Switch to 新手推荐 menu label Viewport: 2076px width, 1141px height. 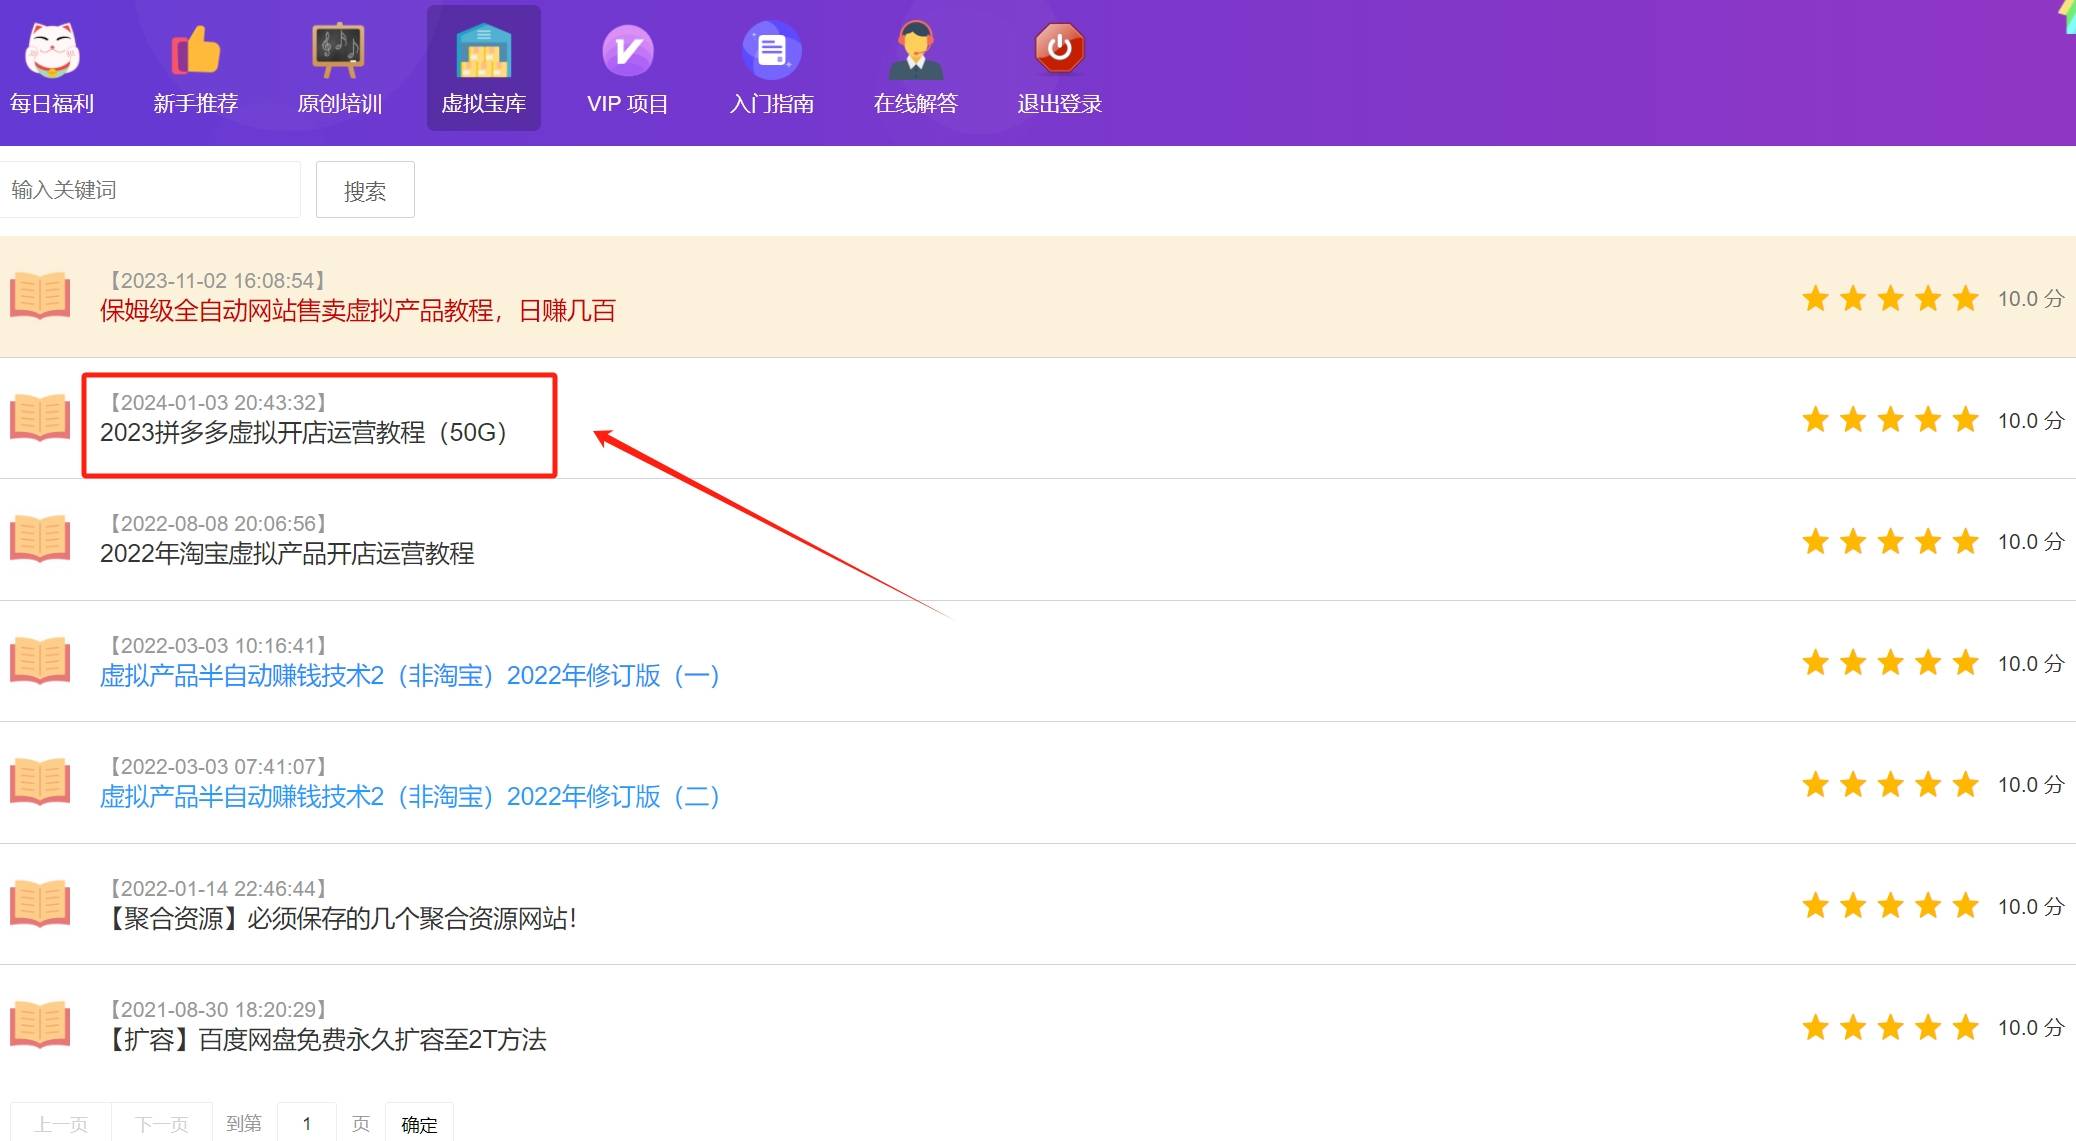pyautogui.click(x=196, y=104)
